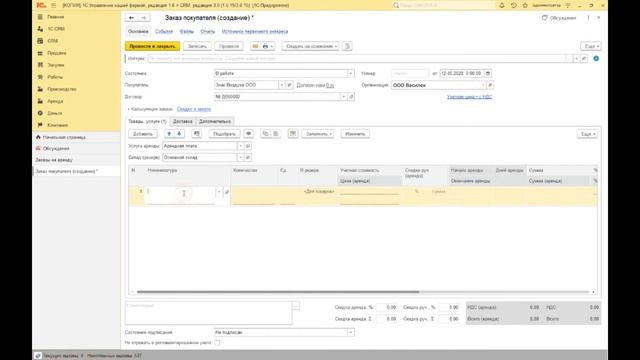This screenshot has height=360, width=640.
Task: Switch to the 'Доставка' tab
Action: tap(182, 122)
